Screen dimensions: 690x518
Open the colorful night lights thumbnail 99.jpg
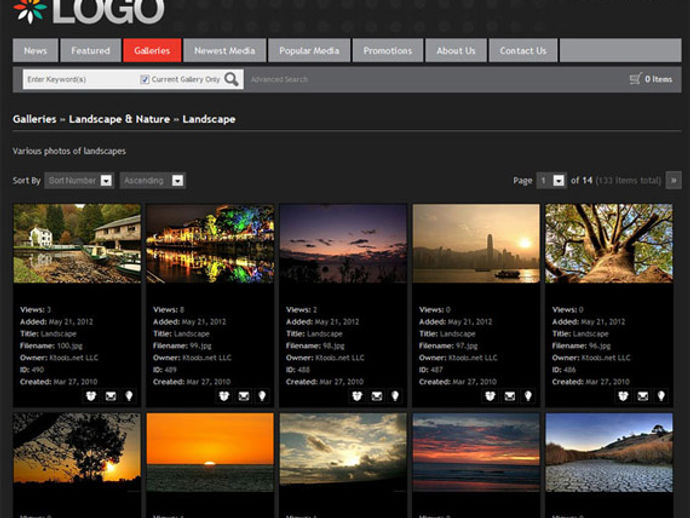(x=210, y=243)
